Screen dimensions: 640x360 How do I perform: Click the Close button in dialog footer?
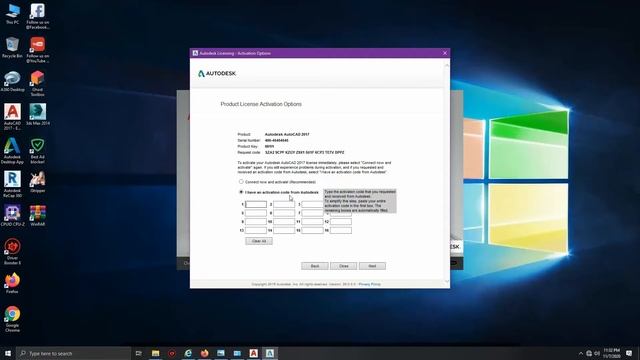pyautogui.click(x=344, y=266)
